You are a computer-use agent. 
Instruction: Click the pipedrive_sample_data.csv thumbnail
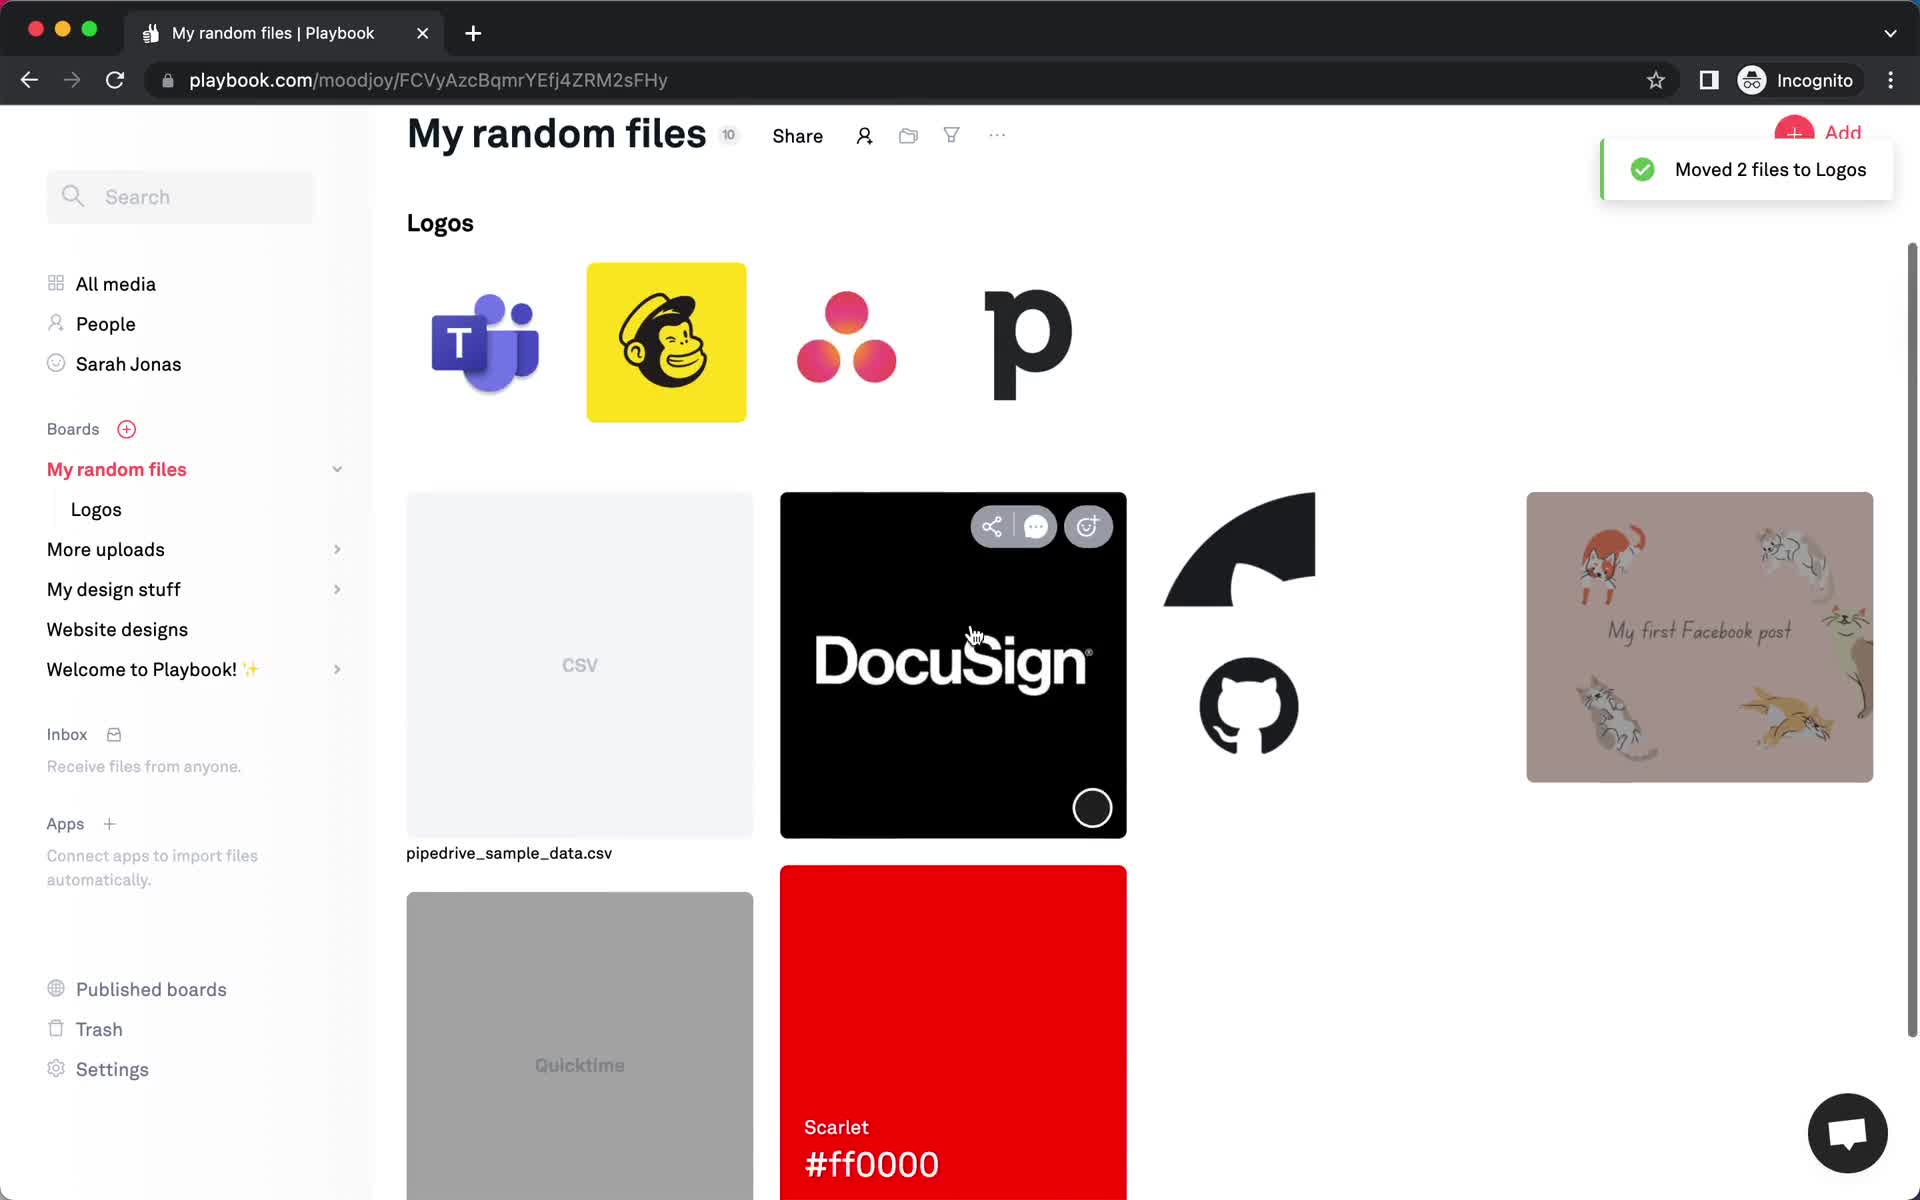pos(578,665)
